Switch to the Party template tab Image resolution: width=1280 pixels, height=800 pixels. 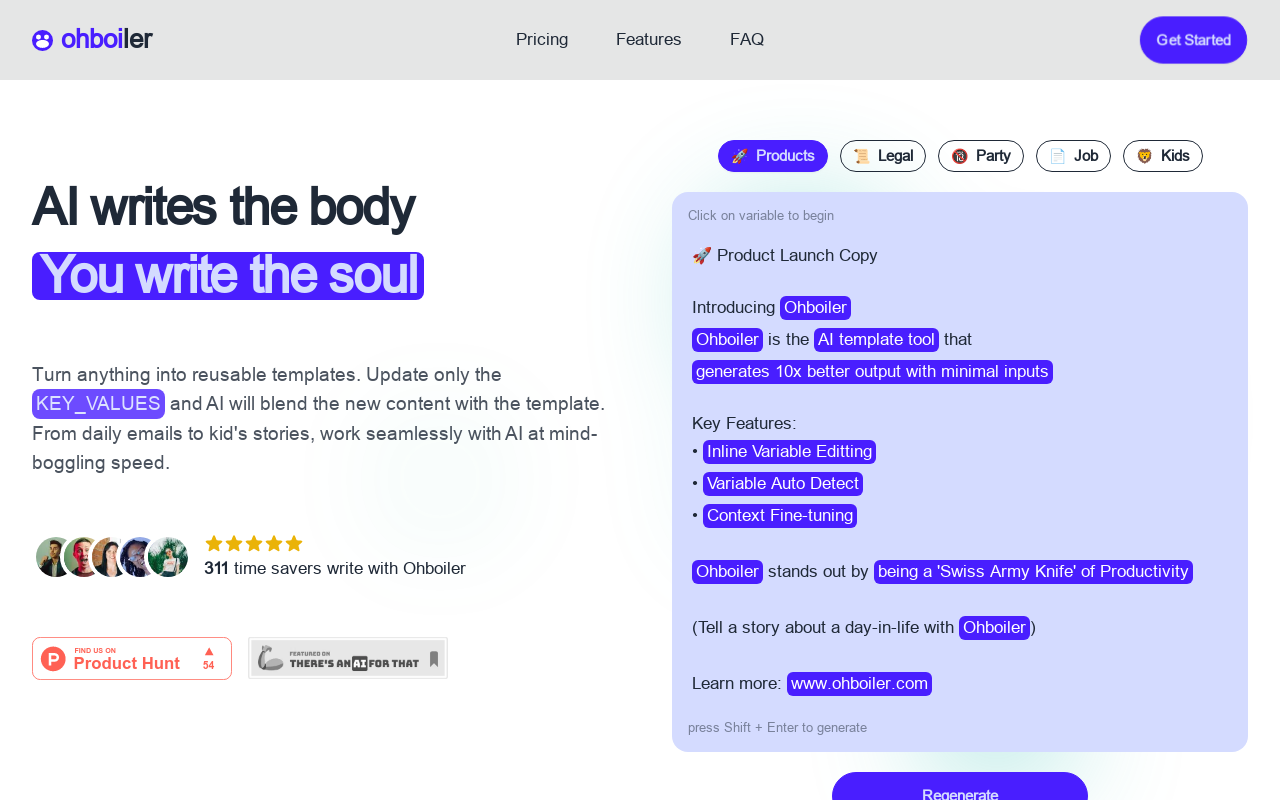click(x=981, y=156)
